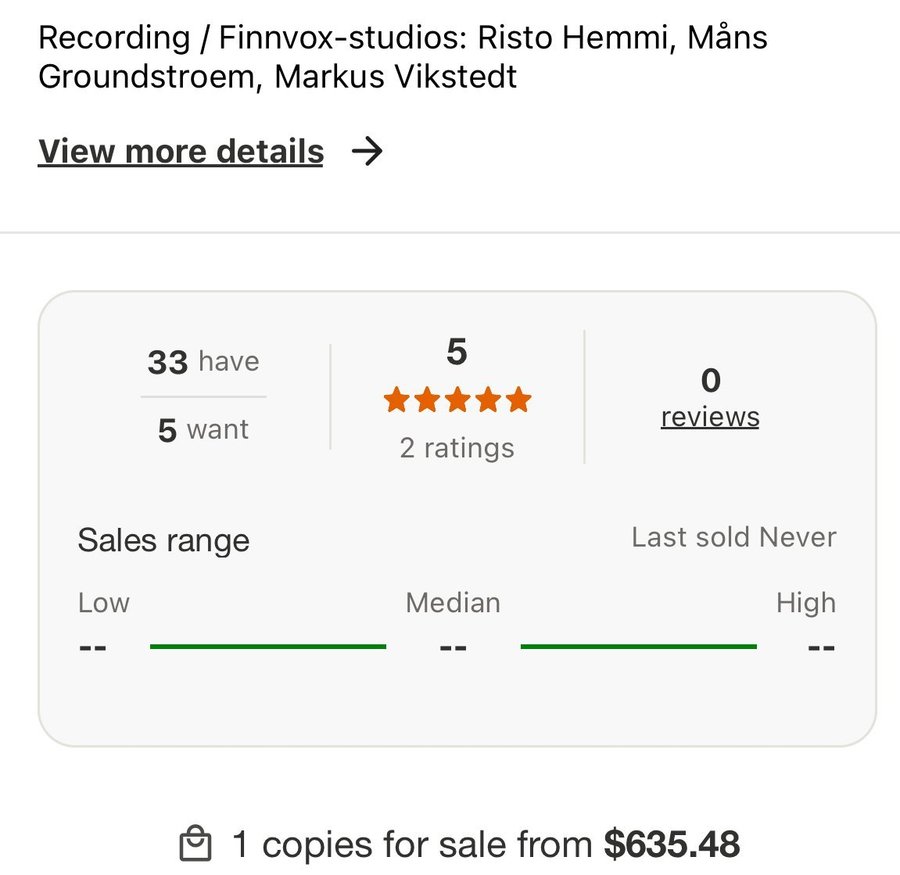900x875 pixels.
Task: Click the first orange rating star
Action: coord(396,401)
